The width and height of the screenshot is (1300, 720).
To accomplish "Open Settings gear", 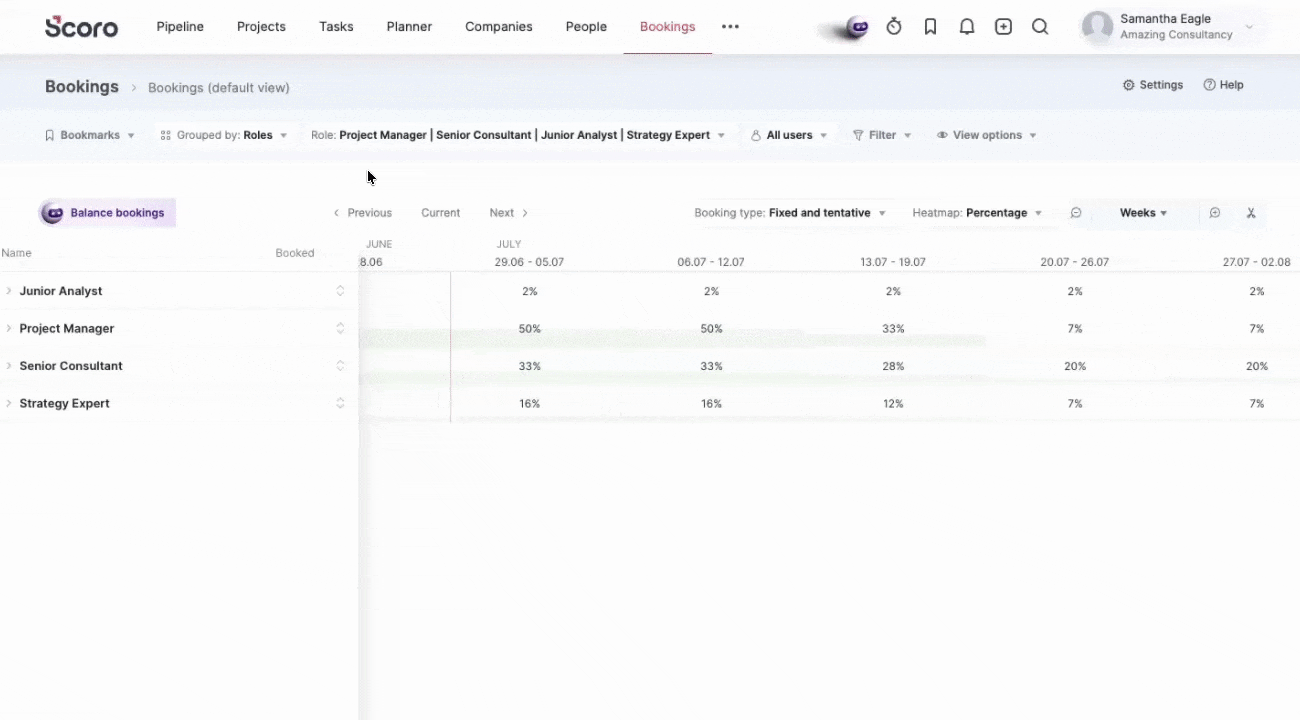I will (x=1153, y=85).
